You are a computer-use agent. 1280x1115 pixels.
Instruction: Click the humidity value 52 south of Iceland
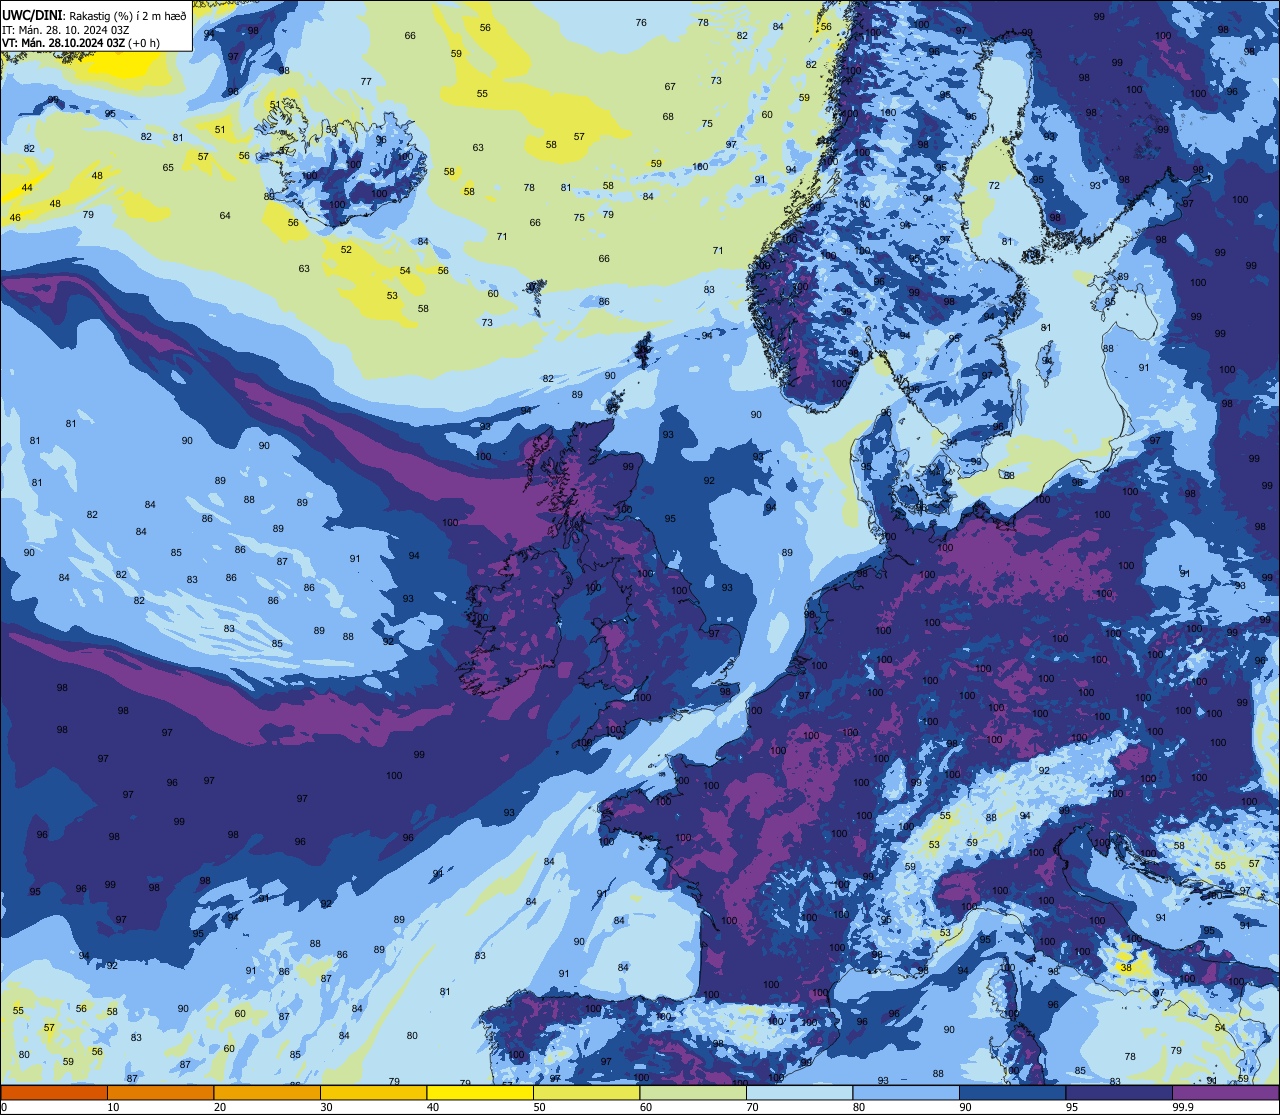346,250
